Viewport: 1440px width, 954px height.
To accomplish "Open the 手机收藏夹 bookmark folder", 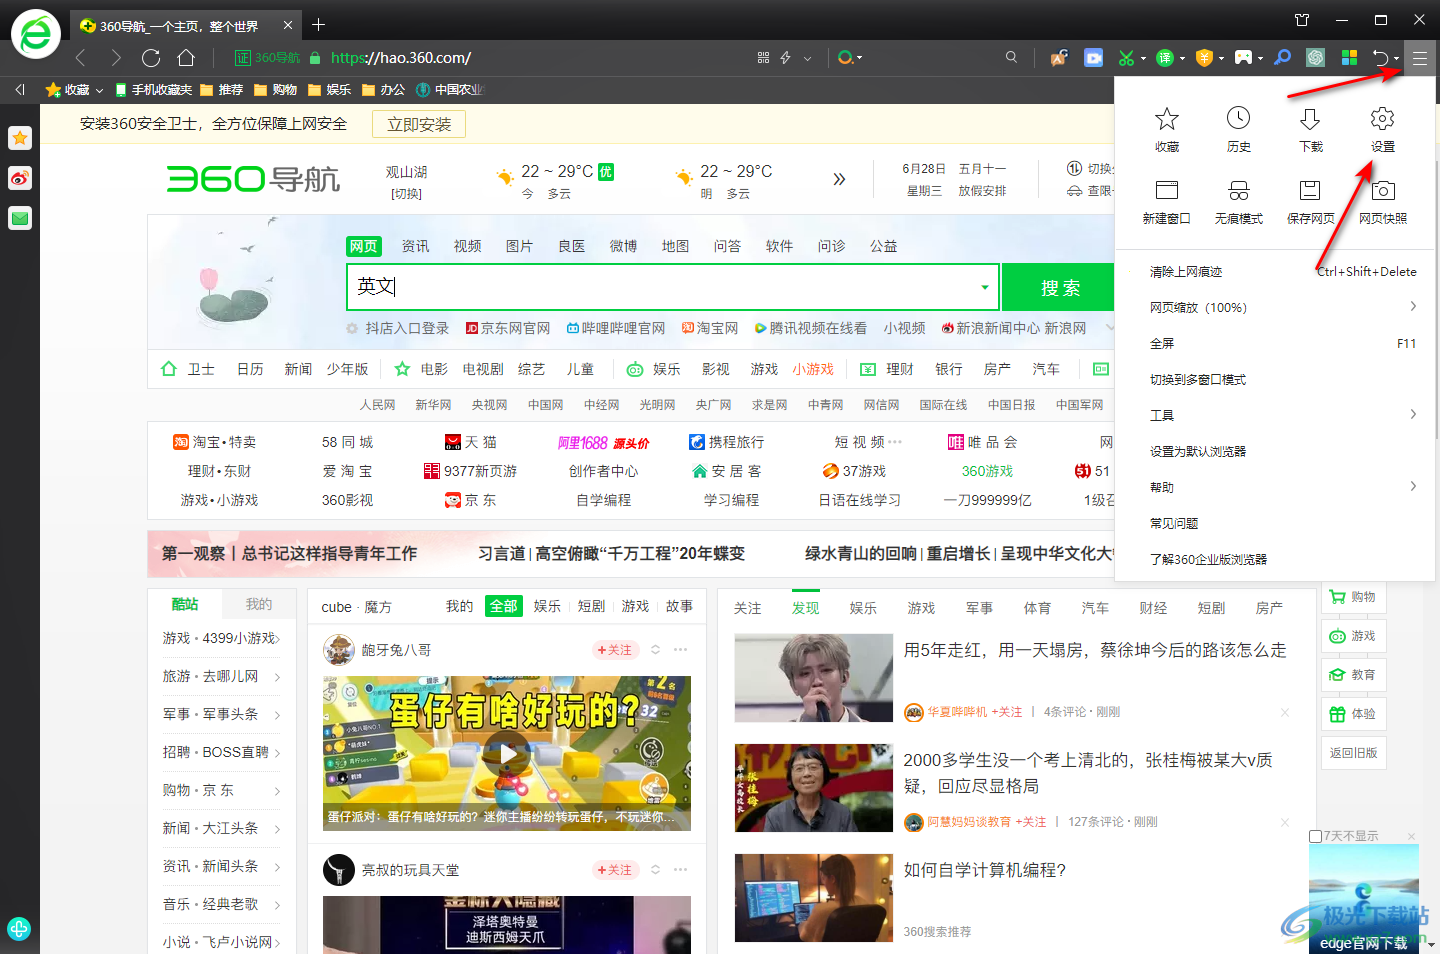I will click(x=154, y=90).
